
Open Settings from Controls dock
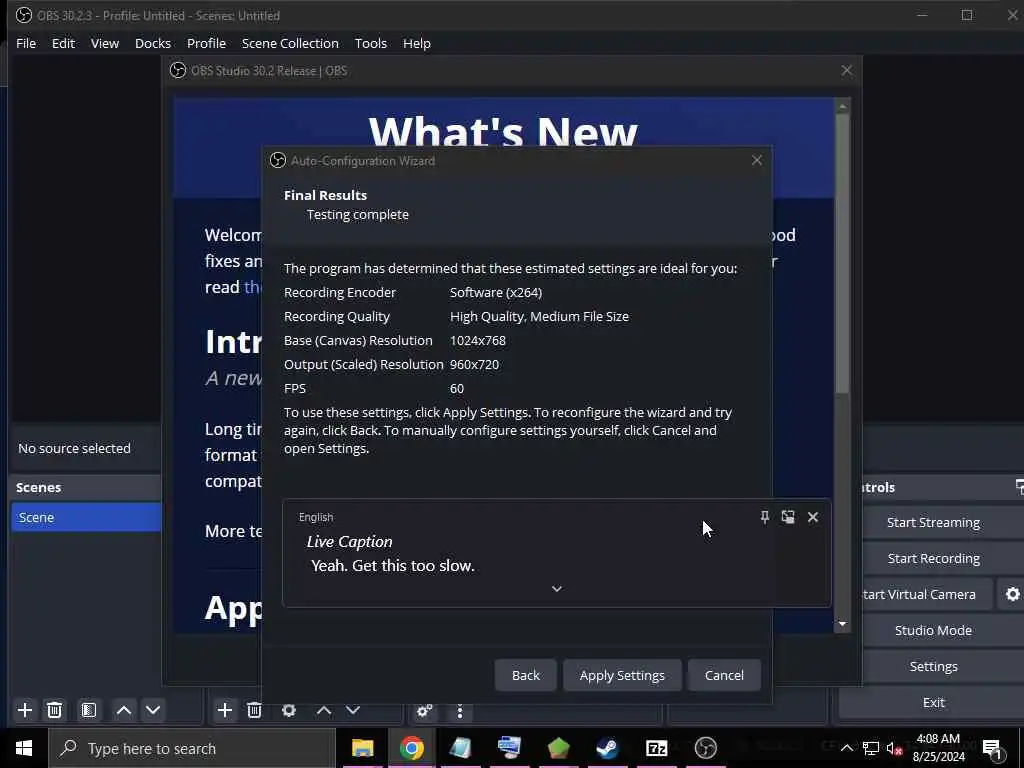[933, 666]
